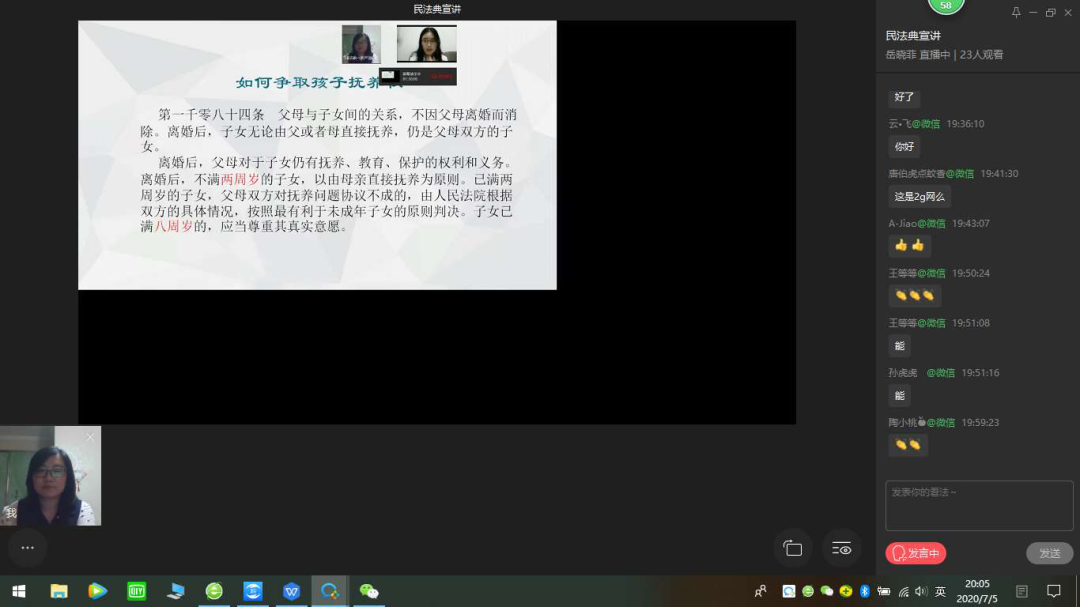Close the self-view camera thumbnail
This screenshot has height=607, width=1080.
click(x=90, y=437)
